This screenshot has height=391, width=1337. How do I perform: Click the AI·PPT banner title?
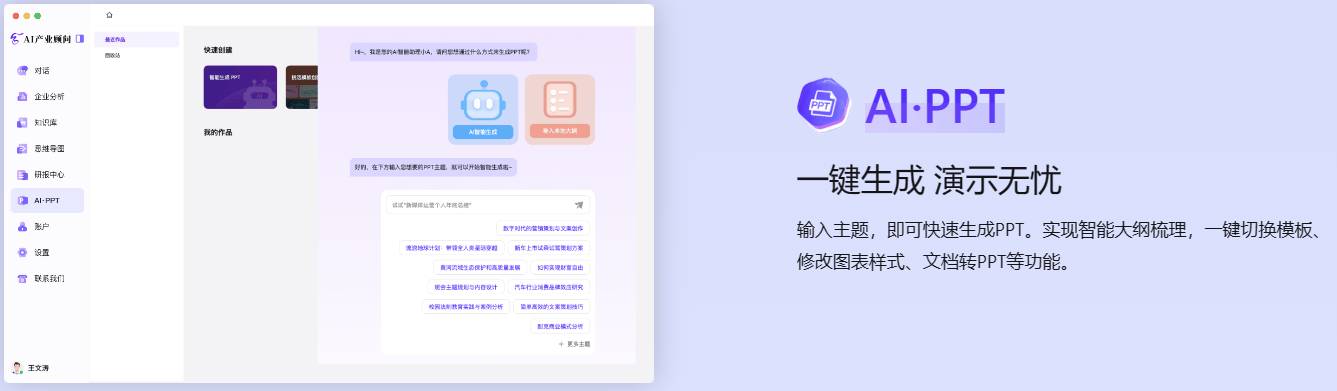[935, 107]
